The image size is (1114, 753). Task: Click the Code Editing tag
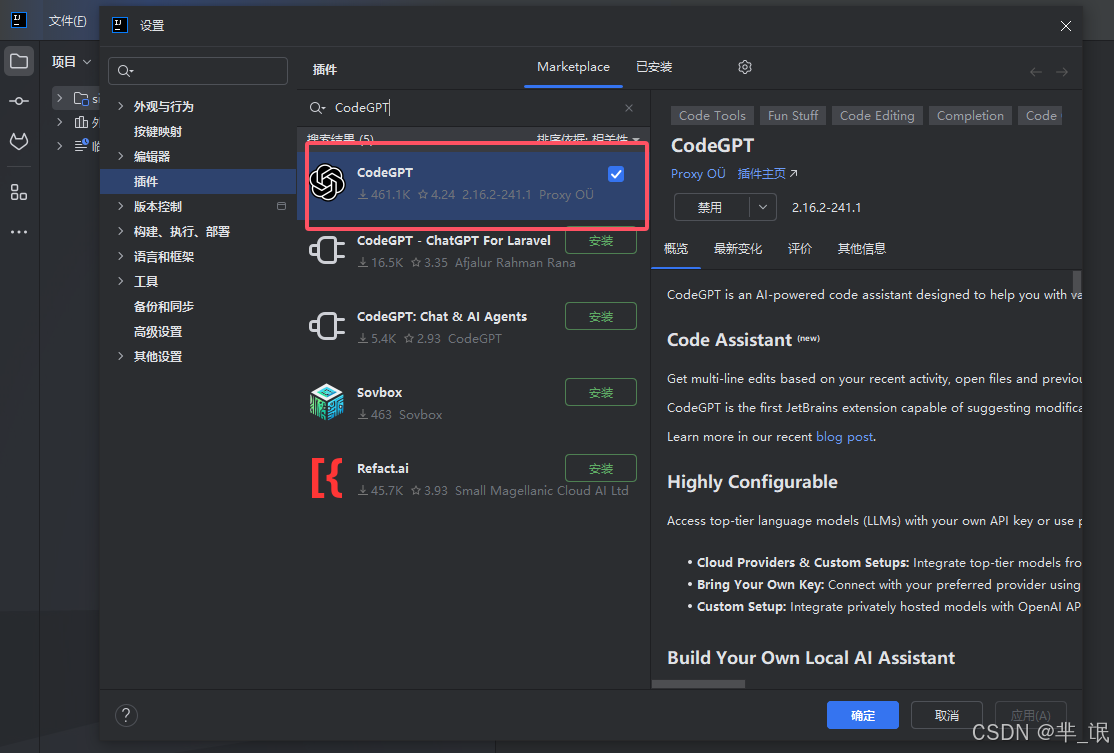(877, 116)
